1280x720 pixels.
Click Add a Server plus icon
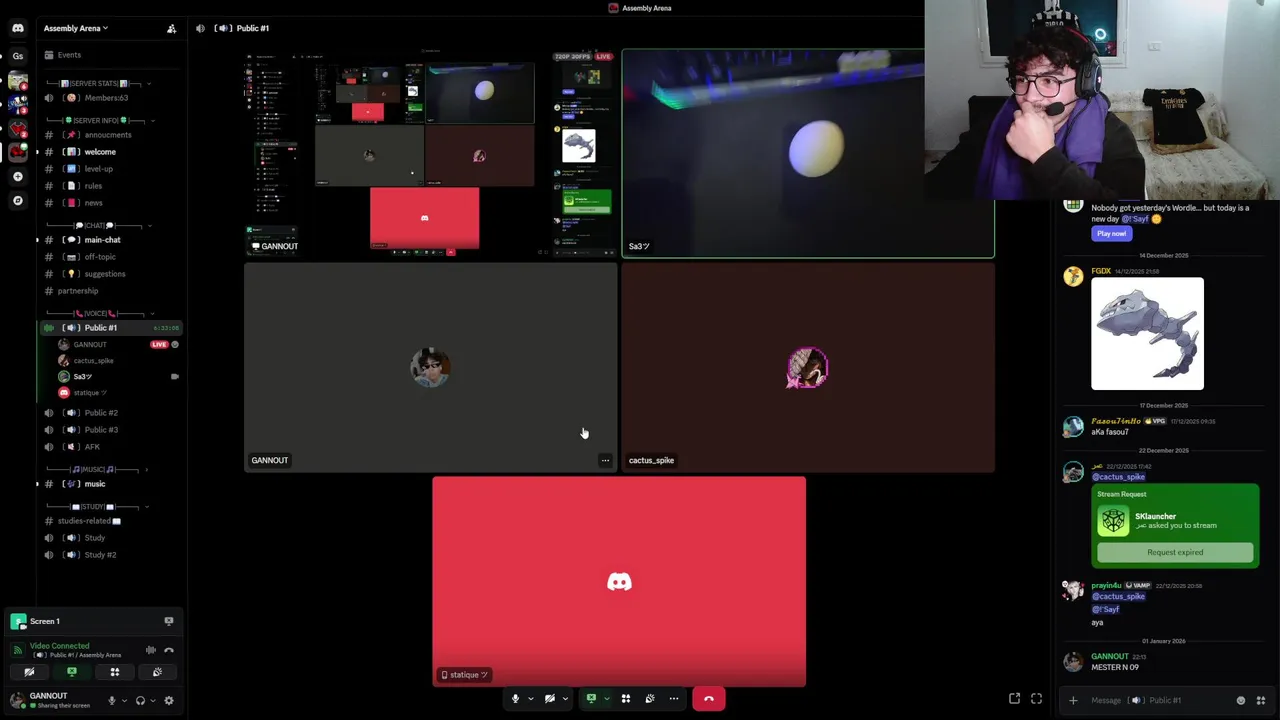pyautogui.click(x=17, y=177)
